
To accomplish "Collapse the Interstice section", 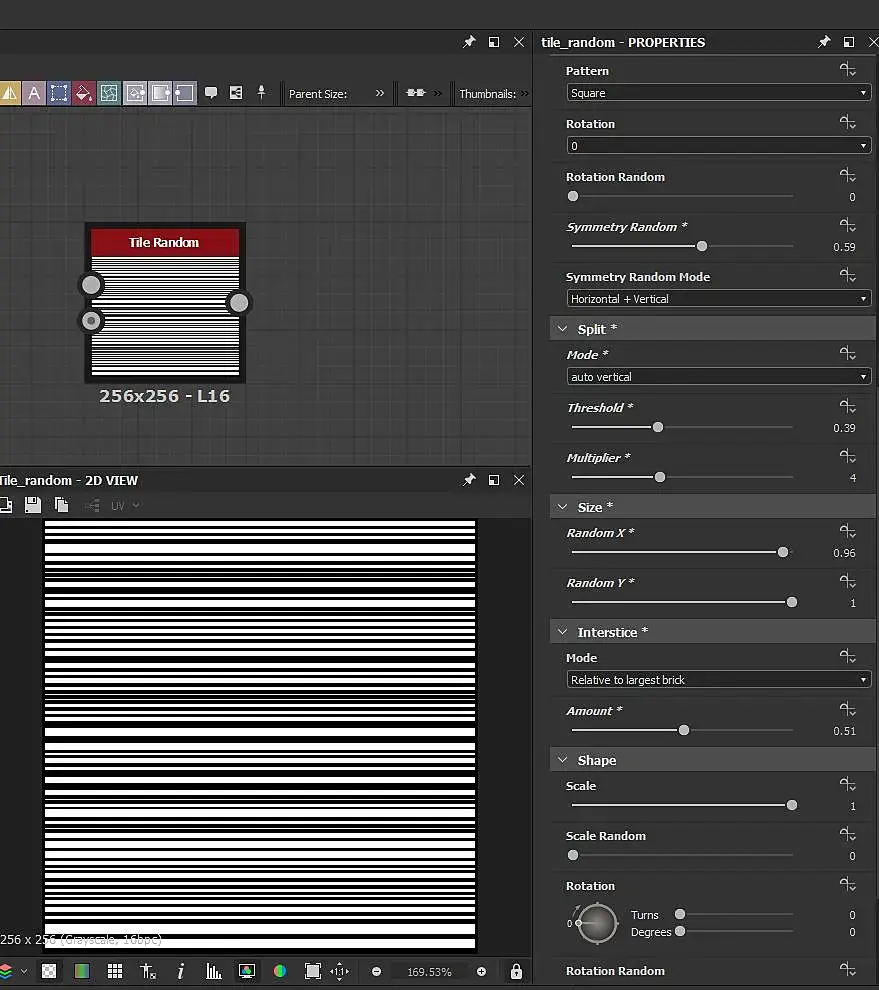I will [563, 632].
